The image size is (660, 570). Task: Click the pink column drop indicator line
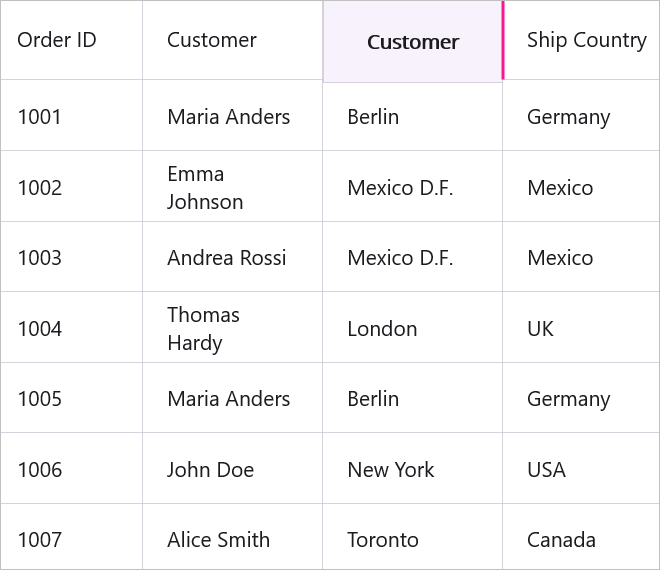pyautogui.click(x=503, y=40)
